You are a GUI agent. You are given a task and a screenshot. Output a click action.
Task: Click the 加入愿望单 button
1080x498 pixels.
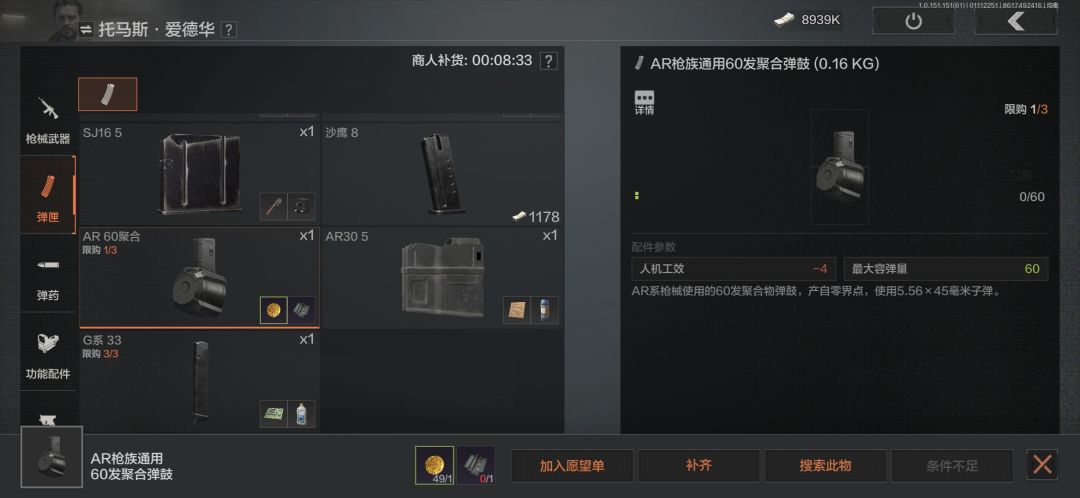(x=572, y=466)
